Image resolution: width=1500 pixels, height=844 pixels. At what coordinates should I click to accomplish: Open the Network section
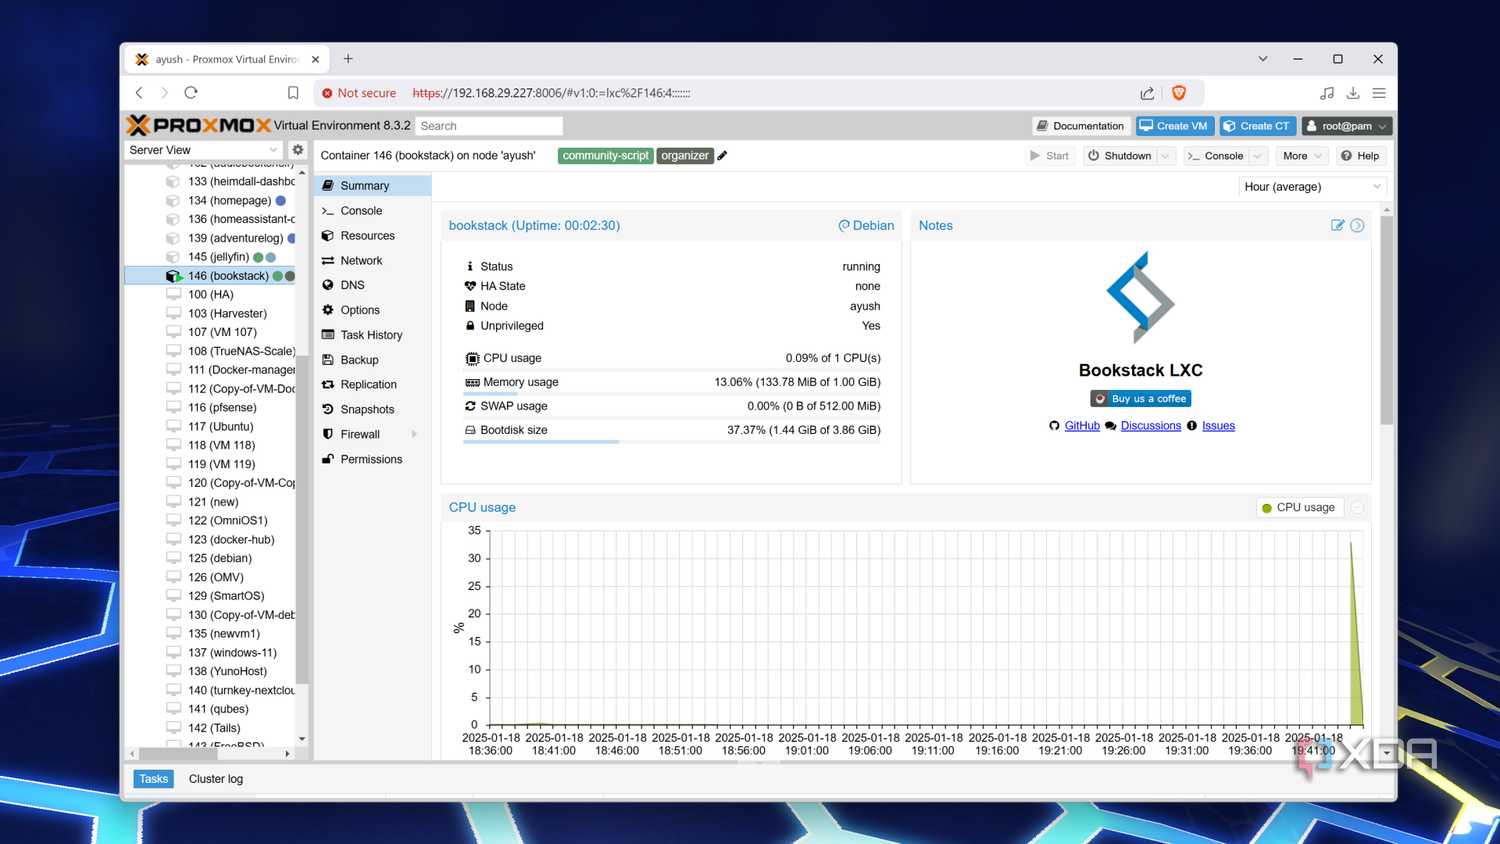(373, 261)
